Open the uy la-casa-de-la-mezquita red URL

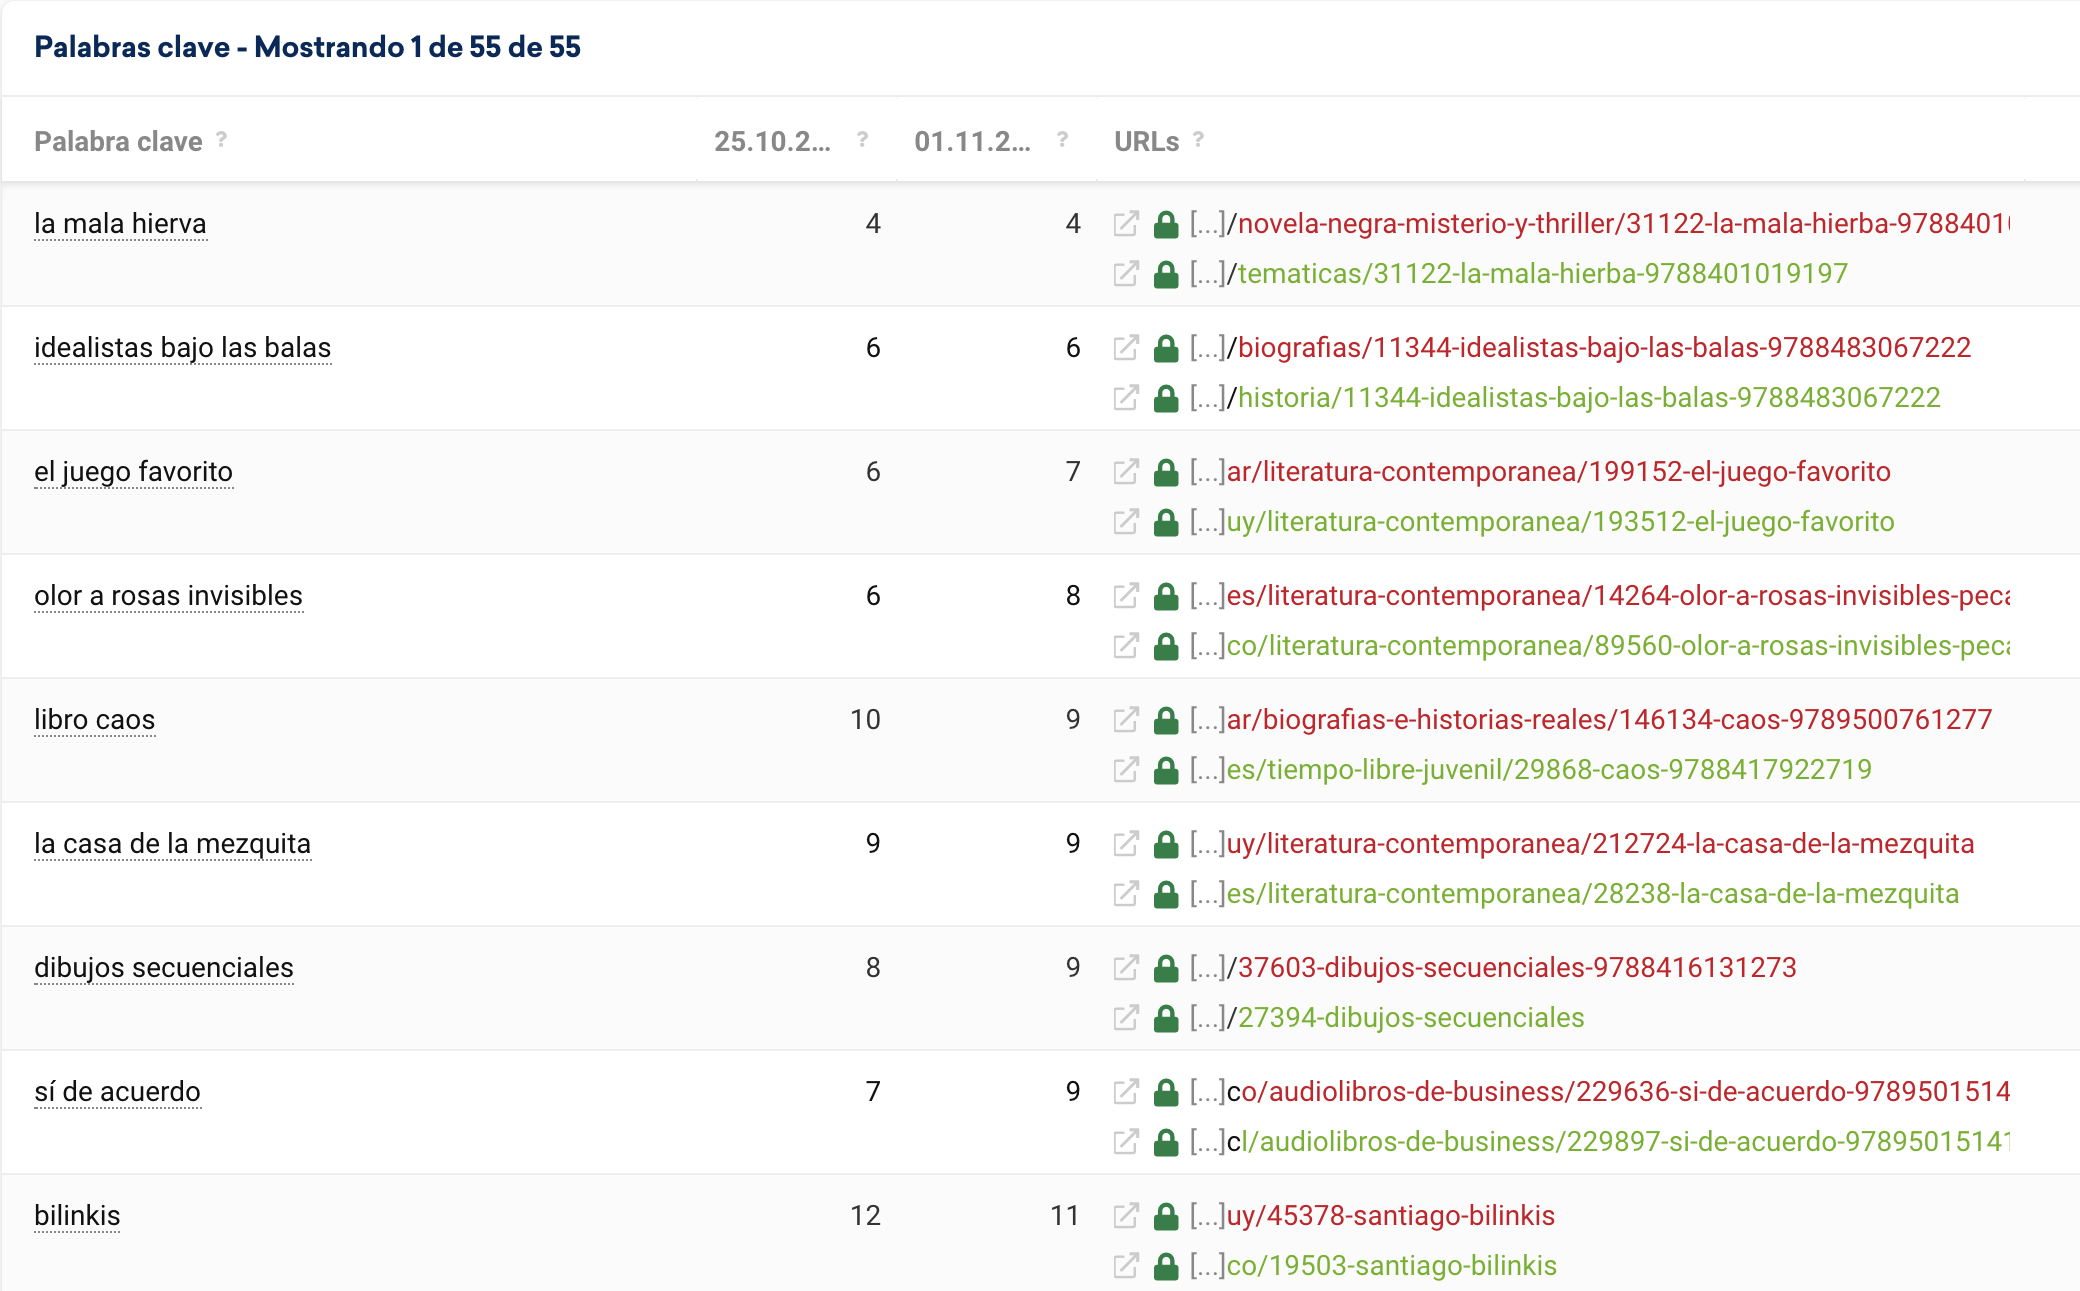(1600, 844)
